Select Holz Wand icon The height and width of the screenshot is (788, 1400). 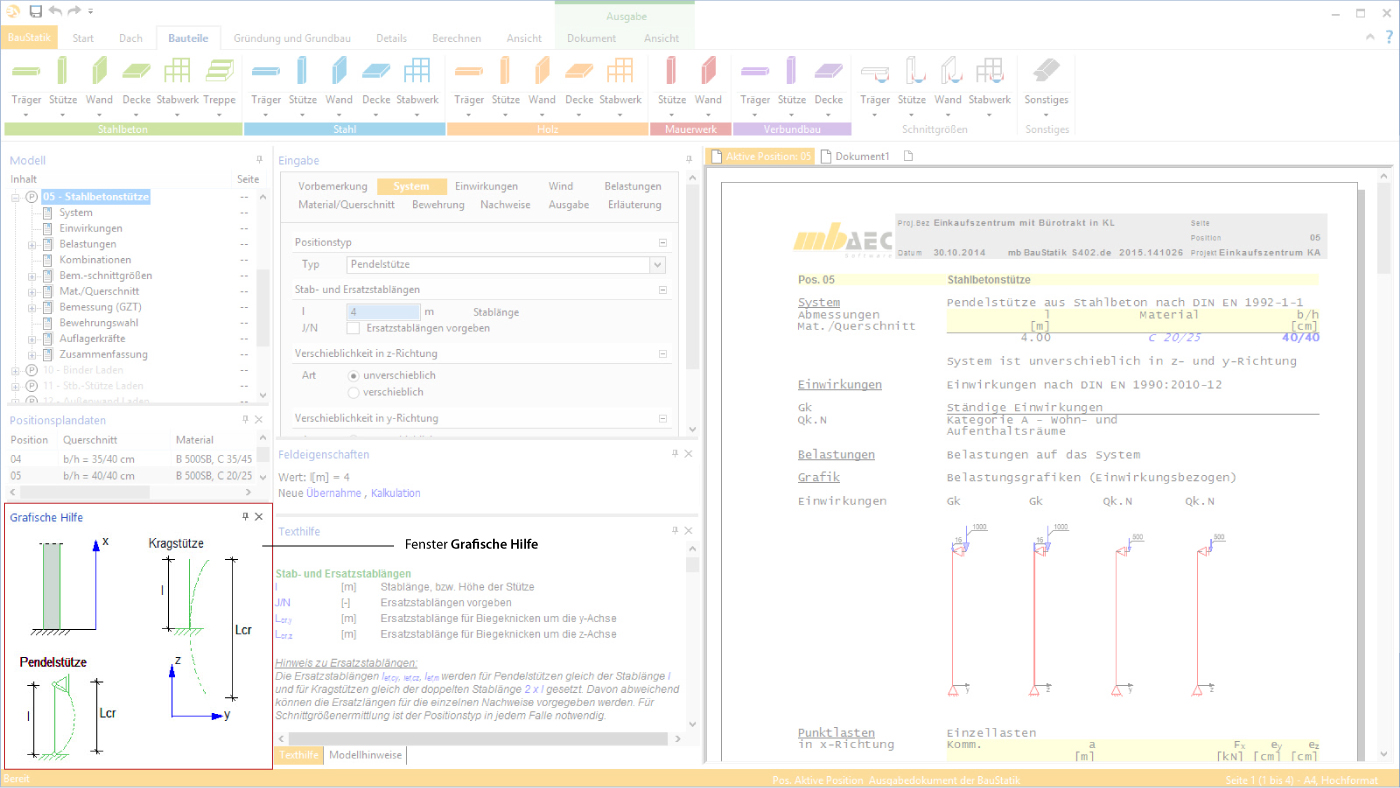(x=542, y=71)
